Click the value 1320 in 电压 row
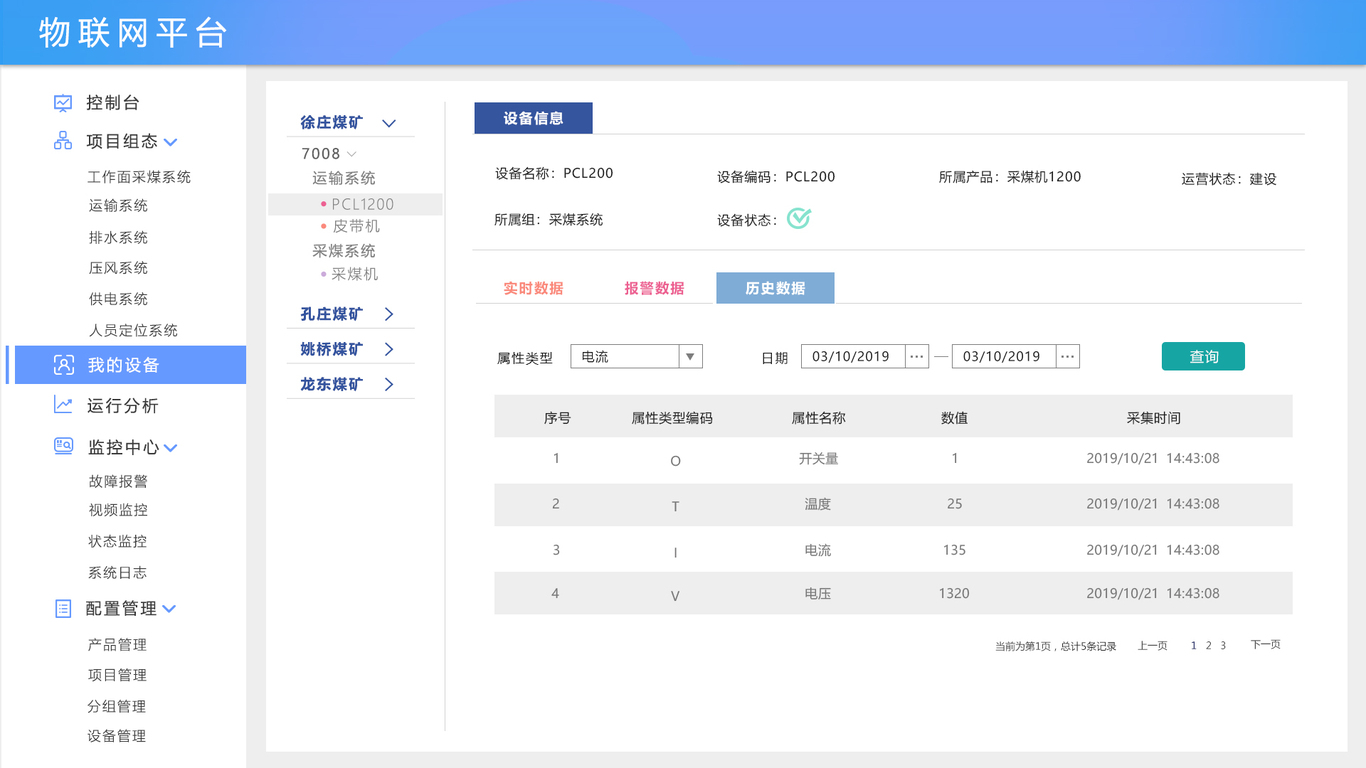1366x768 pixels. (954, 593)
